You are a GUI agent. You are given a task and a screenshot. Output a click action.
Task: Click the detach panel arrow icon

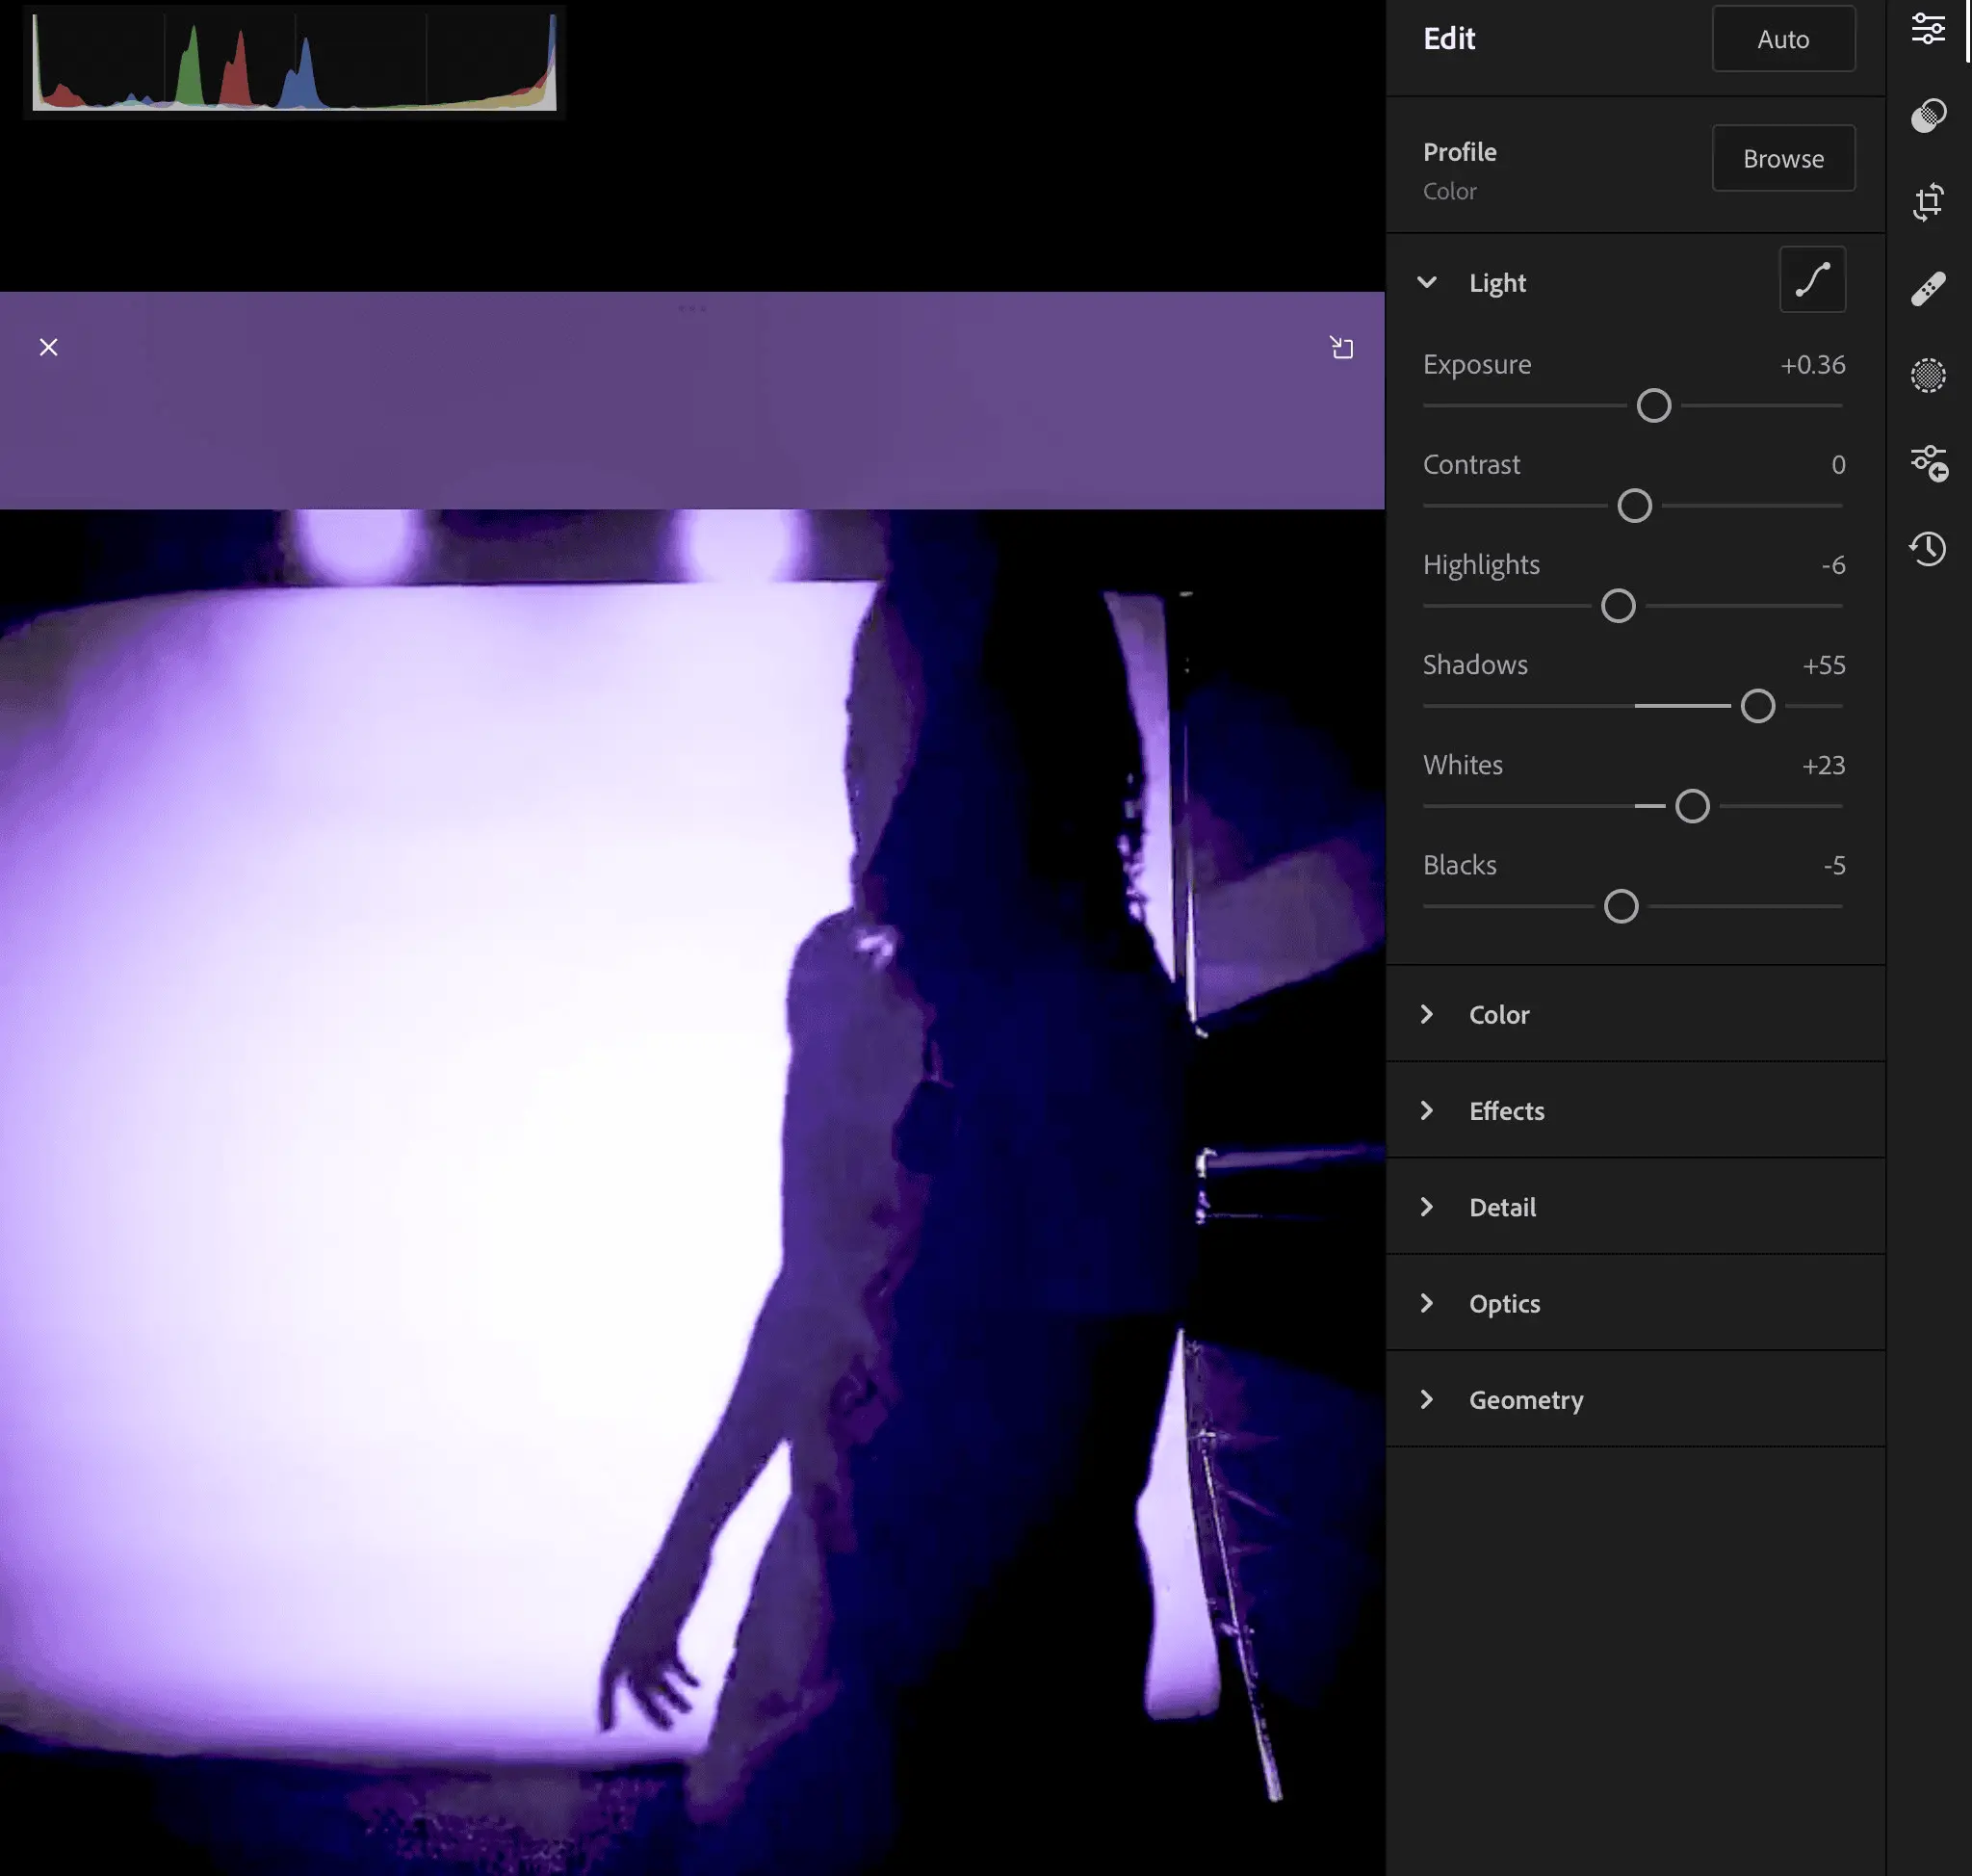(1341, 347)
